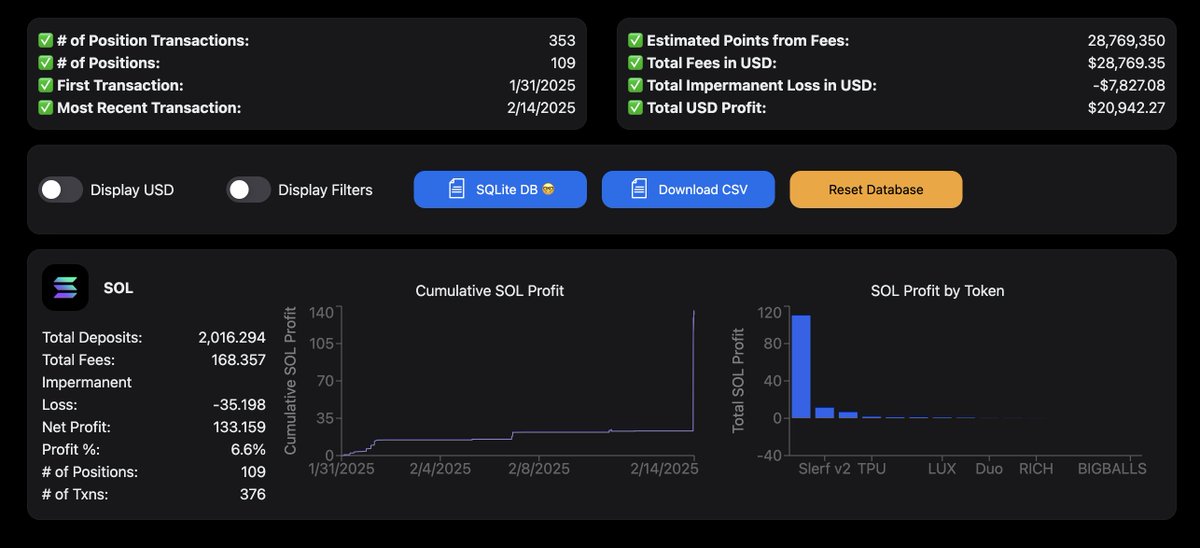Click the checkmark beside Total Impermanent Loss in USD
Screen dimensions: 1200x548
(x=635, y=86)
